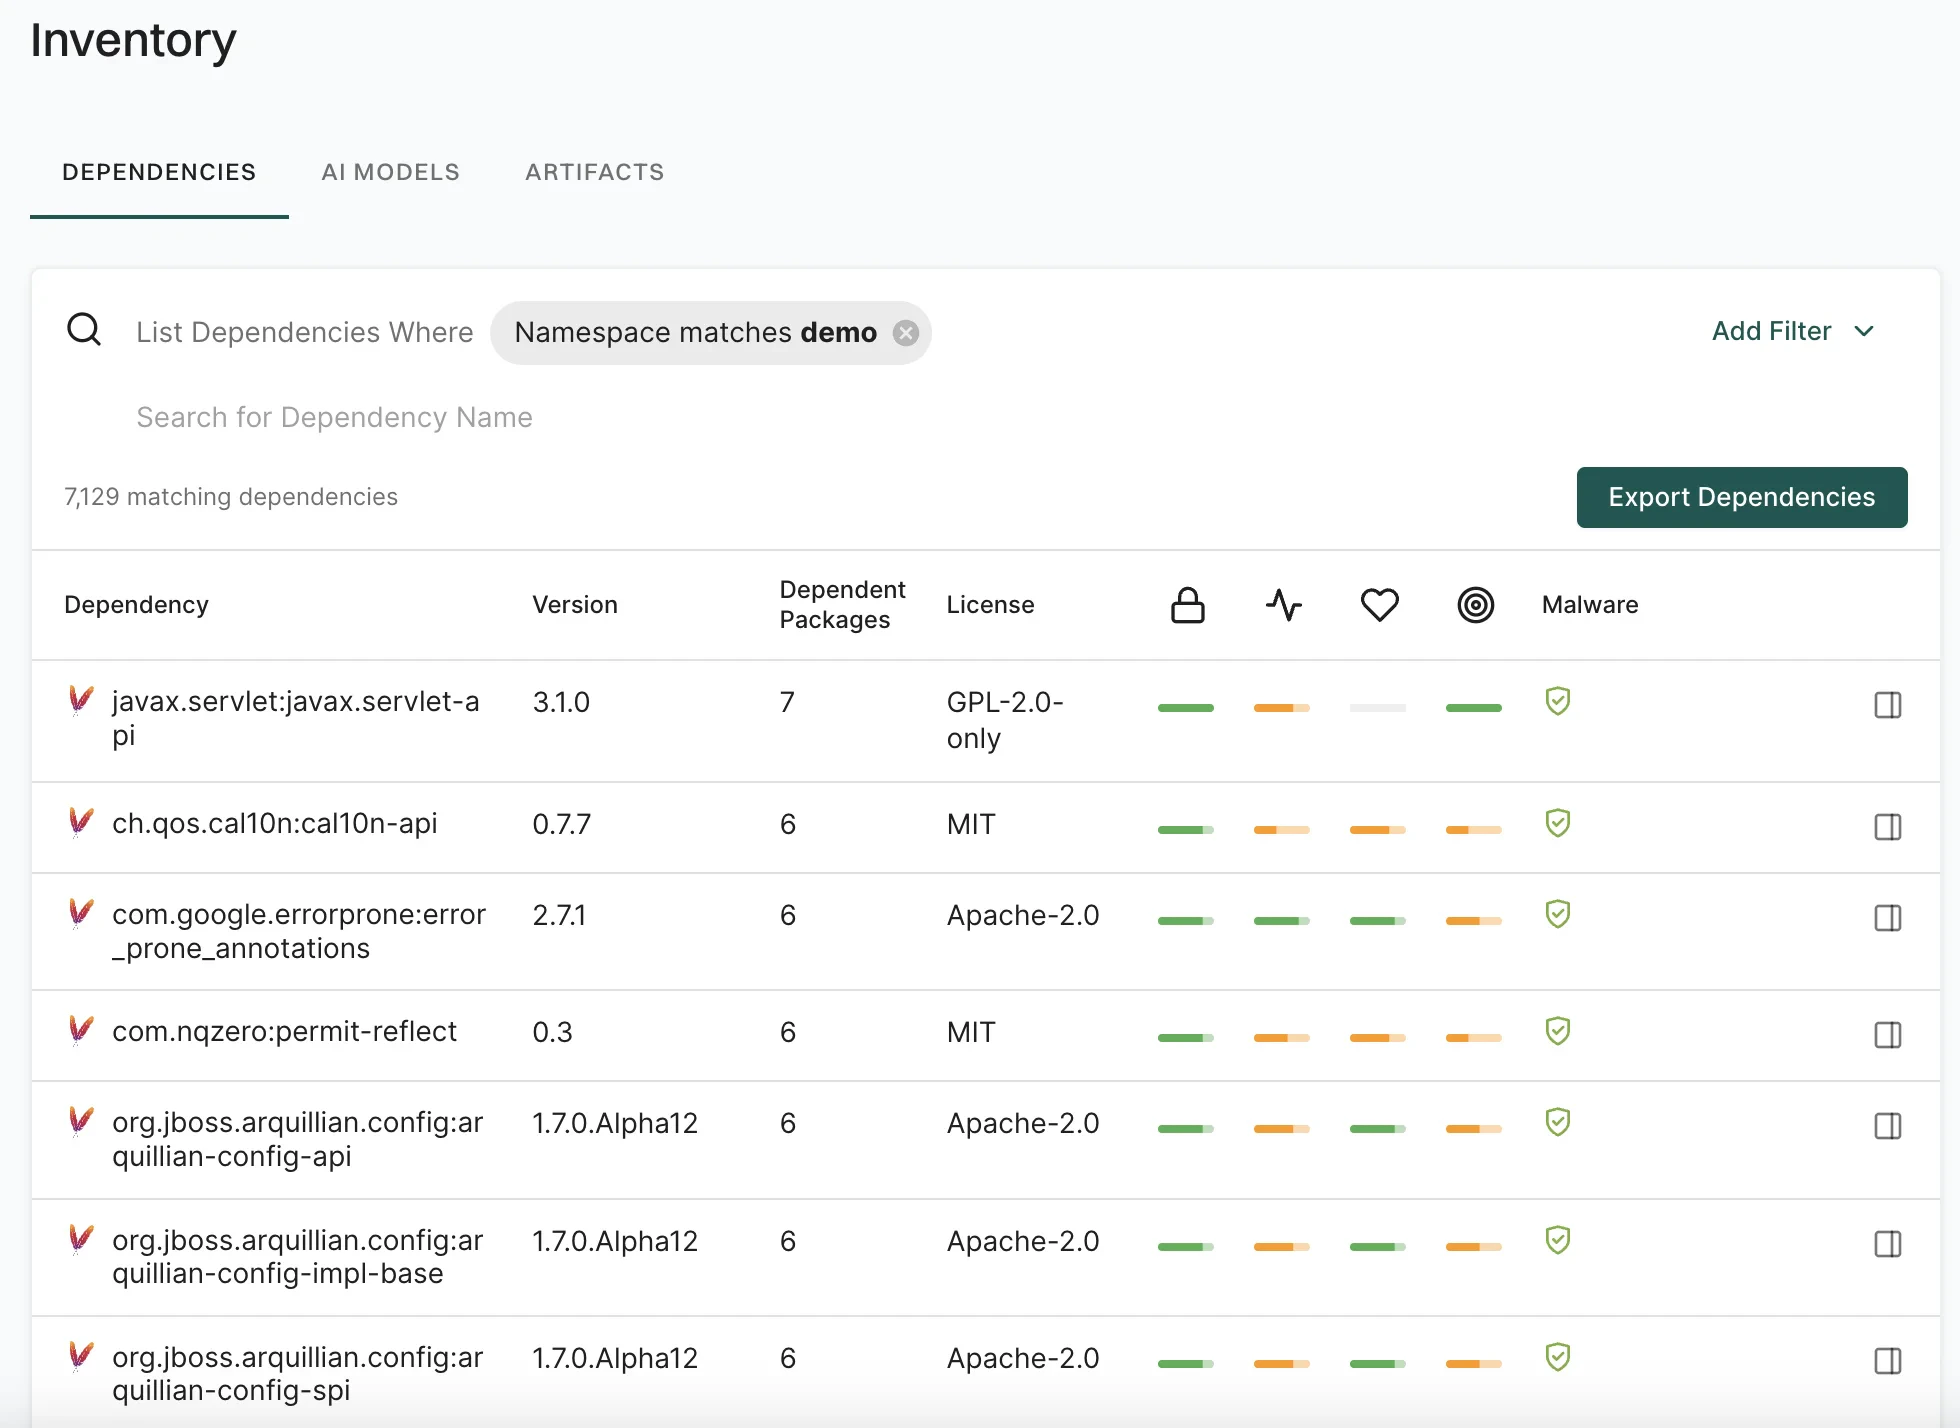
Task: Open side panel for javax.servlet-api row
Action: click(1887, 705)
